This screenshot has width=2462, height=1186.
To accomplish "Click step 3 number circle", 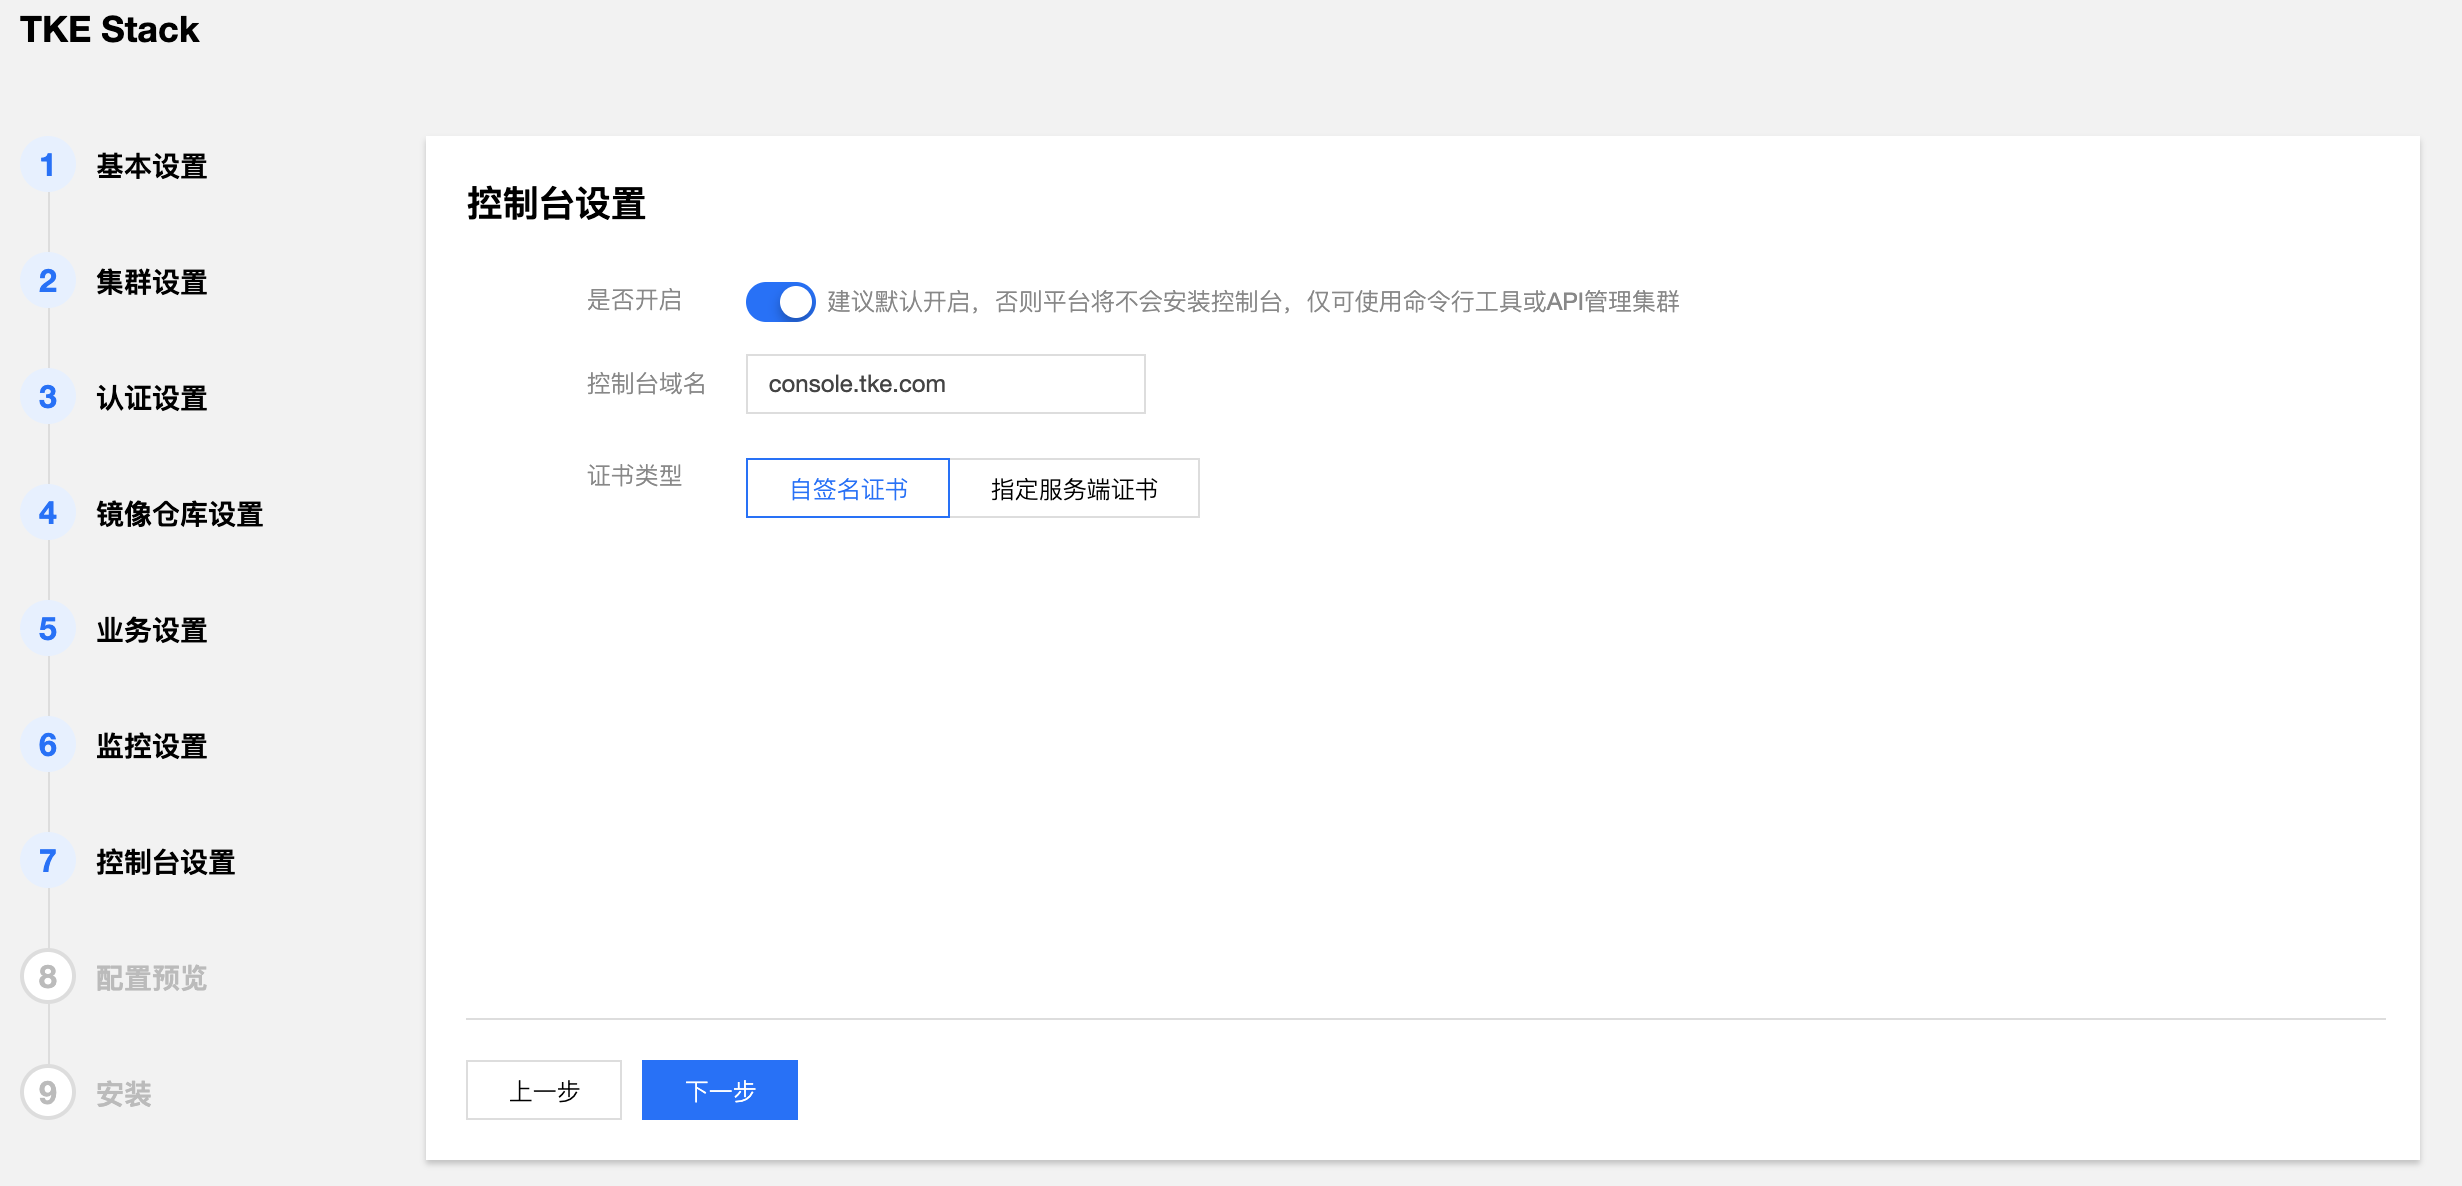I will coord(47,397).
